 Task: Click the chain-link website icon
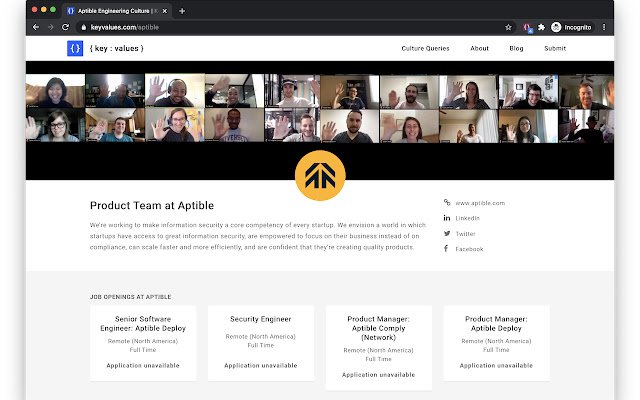(x=446, y=203)
